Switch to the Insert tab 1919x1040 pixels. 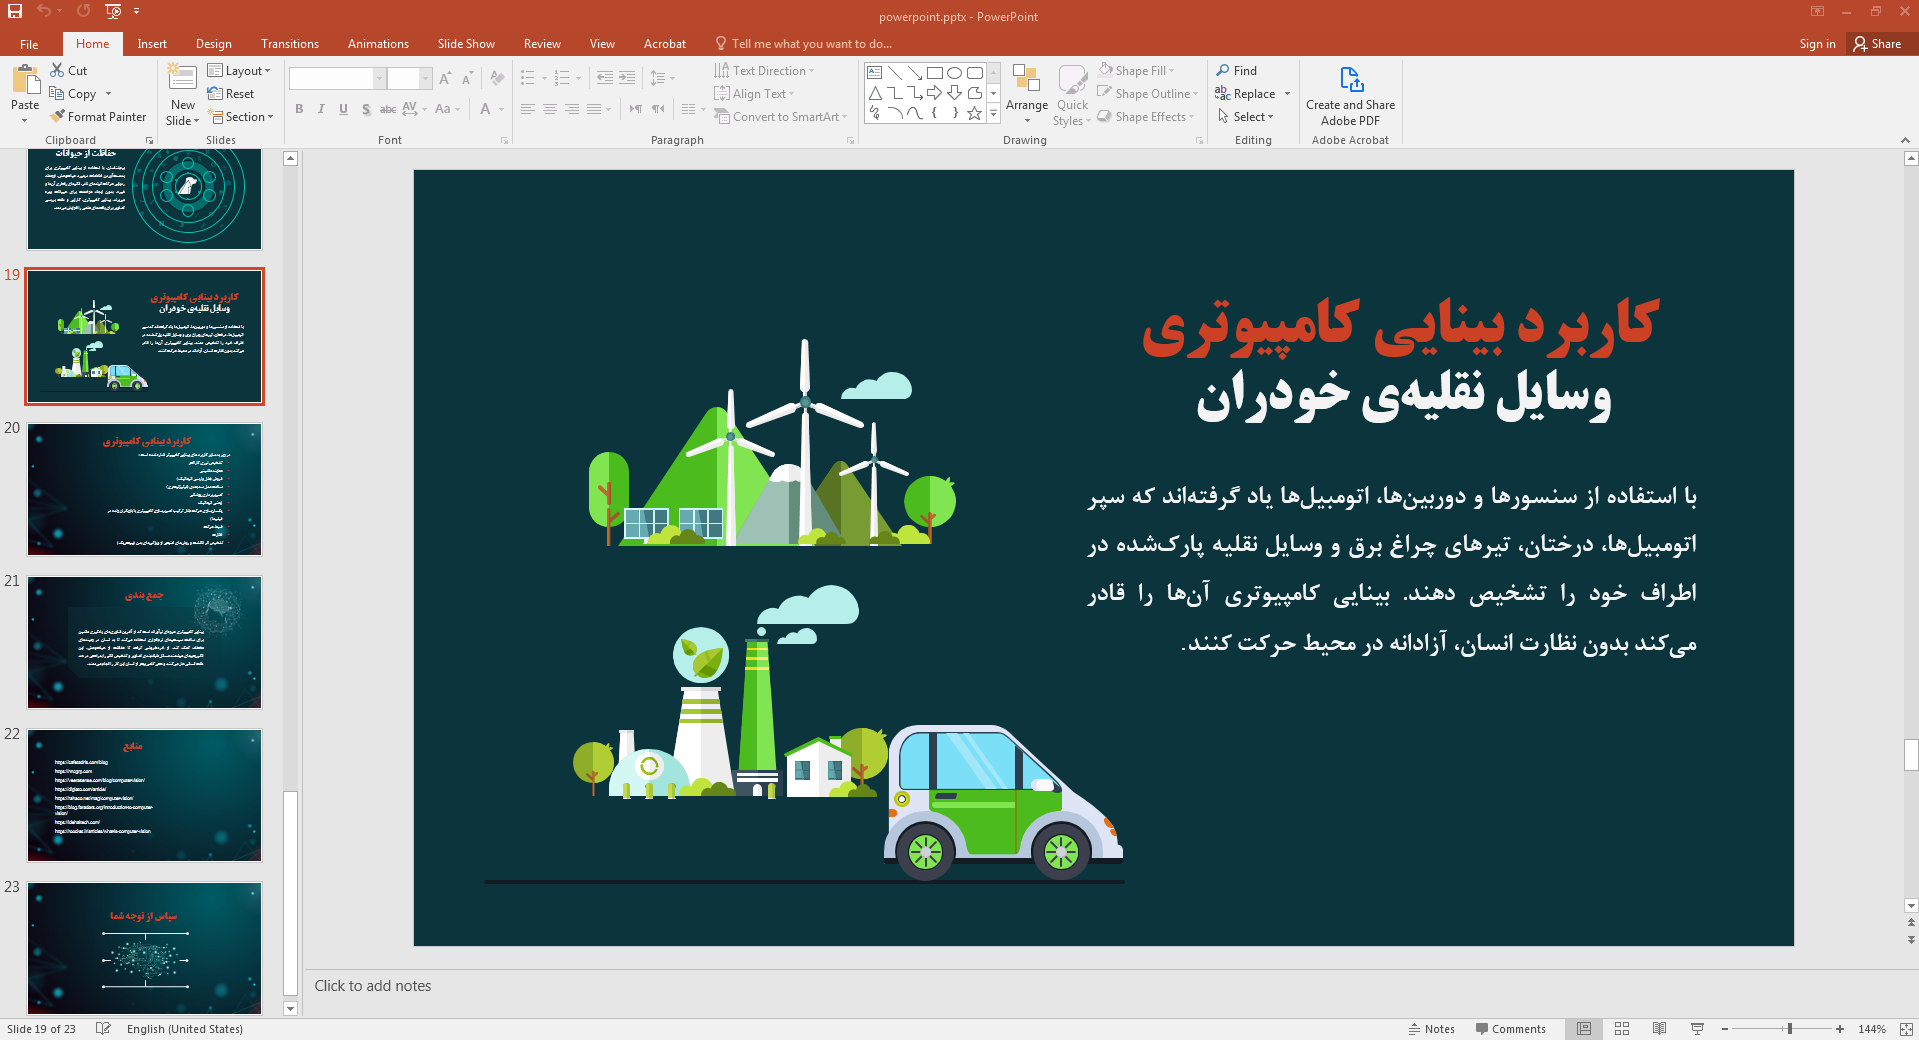pyautogui.click(x=152, y=44)
